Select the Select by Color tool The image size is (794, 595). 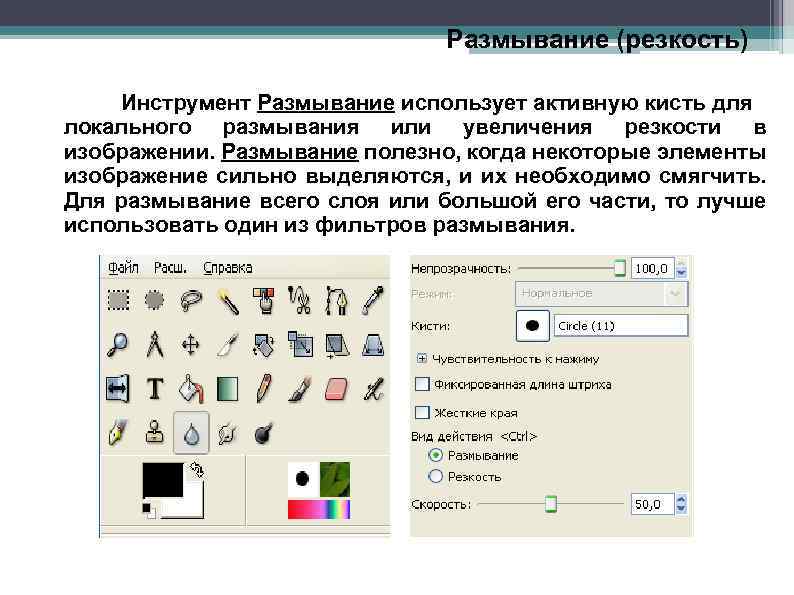point(263,300)
